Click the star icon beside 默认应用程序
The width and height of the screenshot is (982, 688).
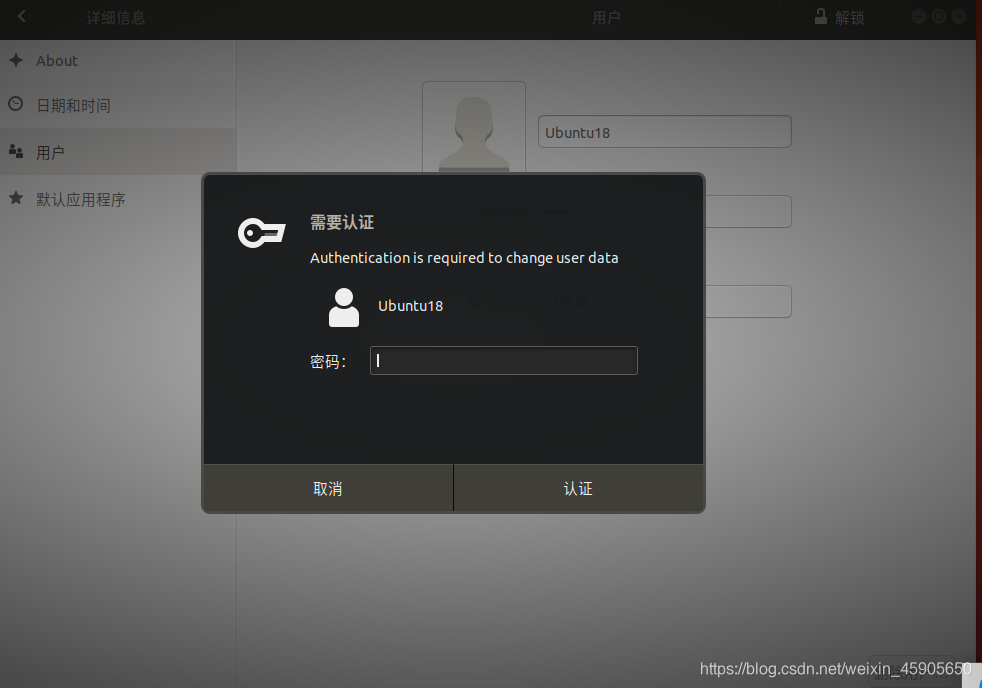tap(16, 199)
